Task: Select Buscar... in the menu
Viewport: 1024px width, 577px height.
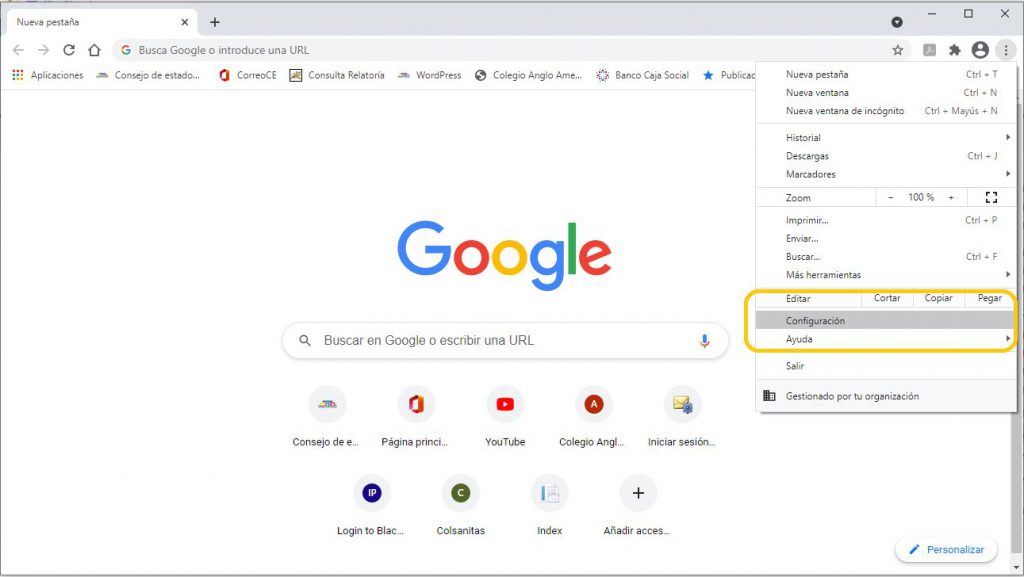Action: tap(886, 257)
